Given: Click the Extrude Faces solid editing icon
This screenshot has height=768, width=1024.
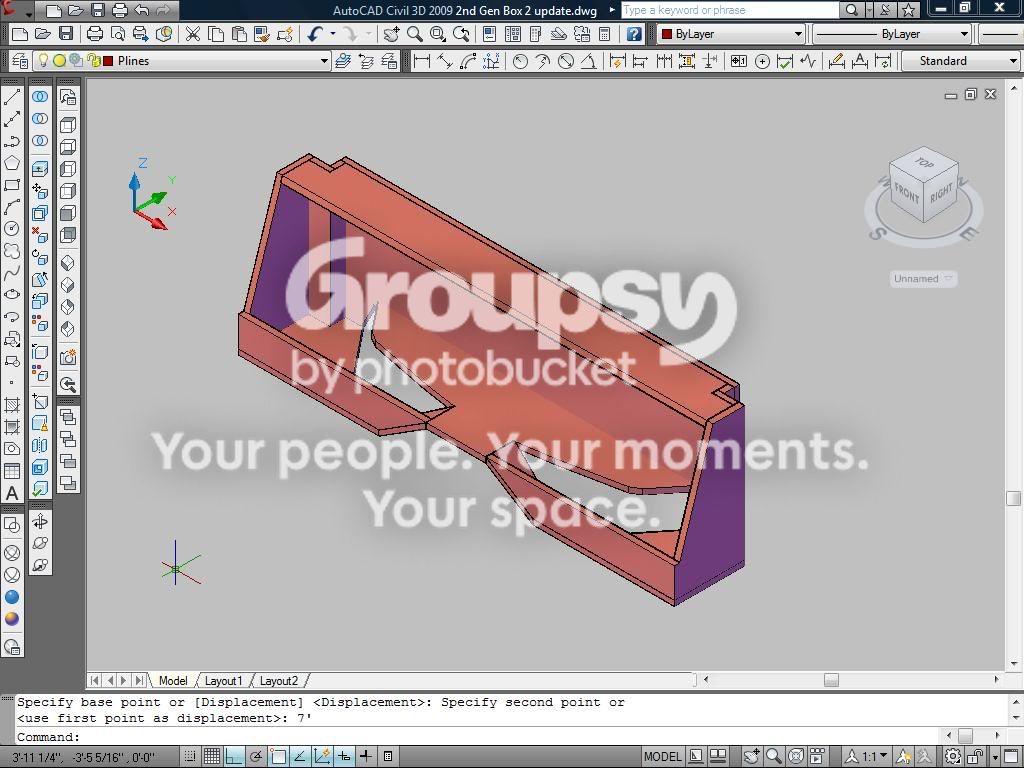Looking at the screenshot, I should click(x=40, y=169).
